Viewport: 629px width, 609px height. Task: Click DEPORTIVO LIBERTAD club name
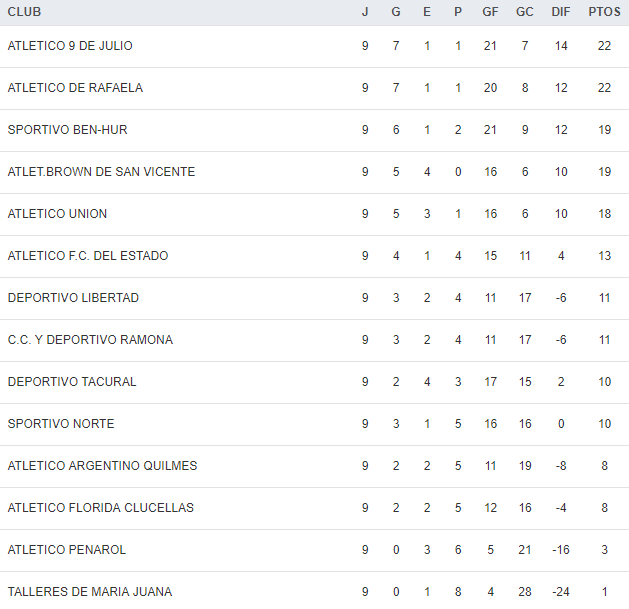[x=73, y=298]
